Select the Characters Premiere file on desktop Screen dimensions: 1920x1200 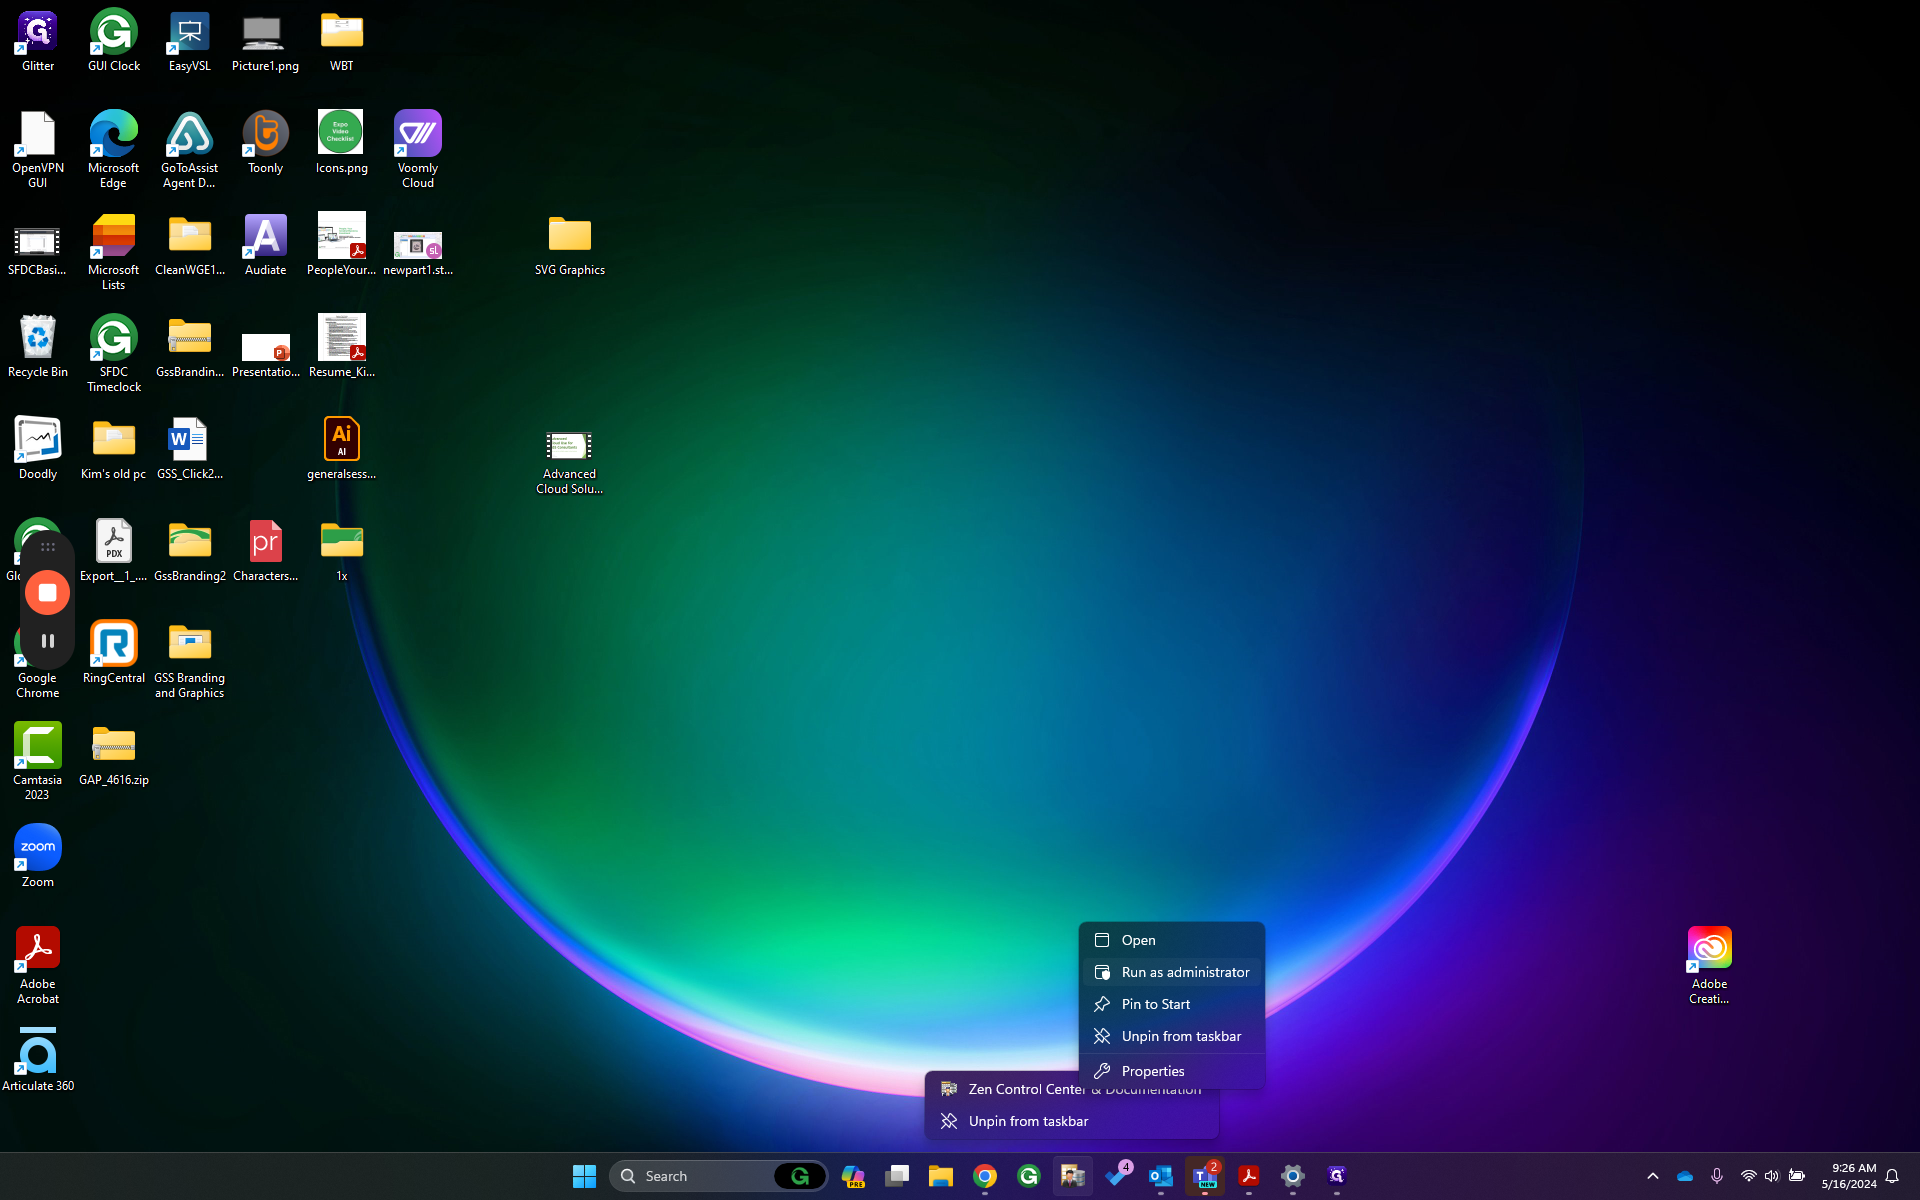pyautogui.click(x=265, y=551)
